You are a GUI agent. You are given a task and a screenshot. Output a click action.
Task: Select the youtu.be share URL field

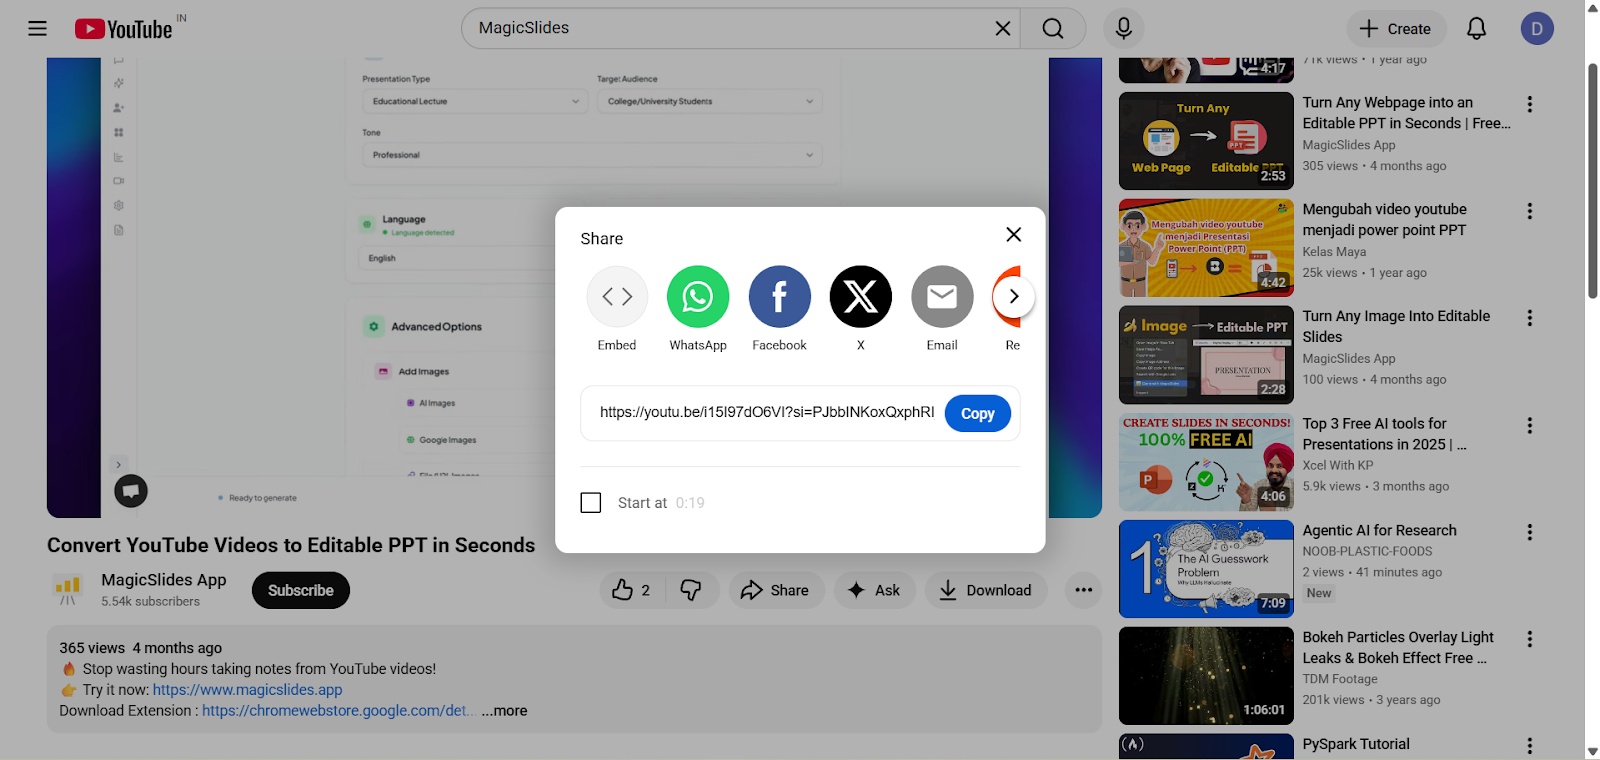pos(767,412)
